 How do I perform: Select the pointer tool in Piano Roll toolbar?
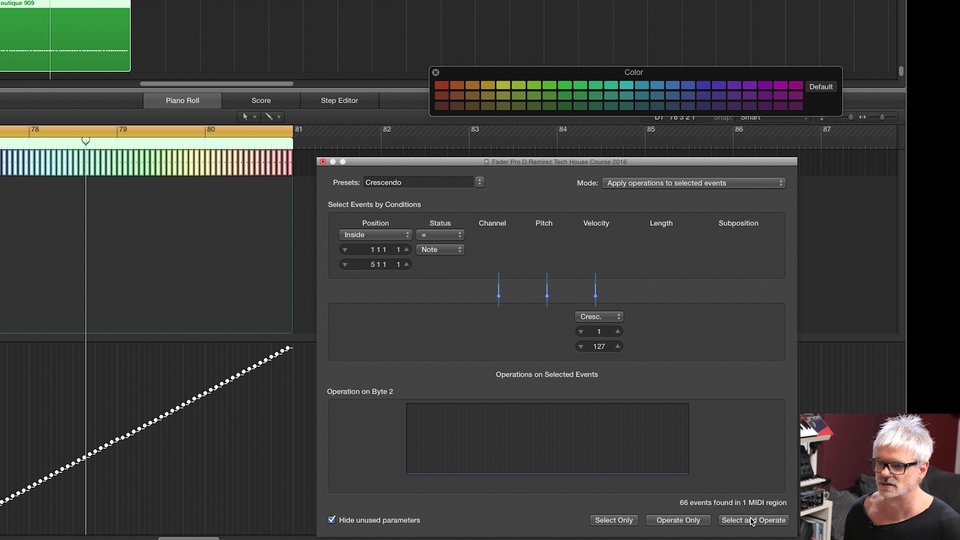(246, 116)
